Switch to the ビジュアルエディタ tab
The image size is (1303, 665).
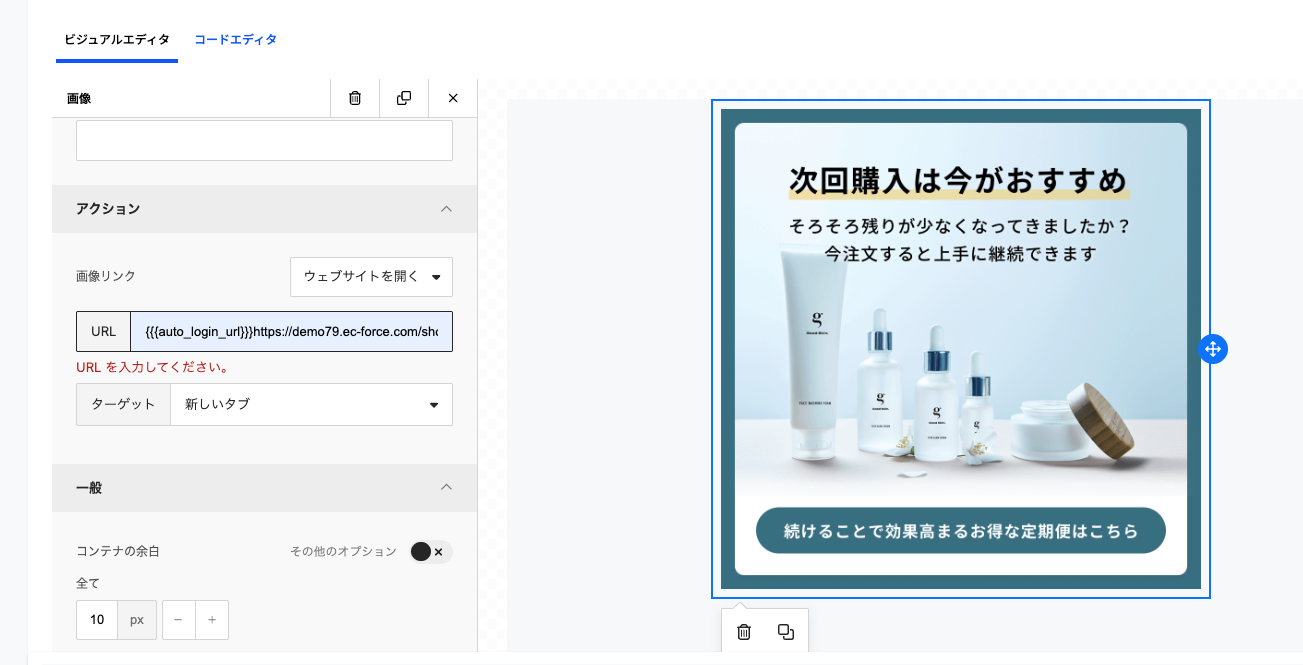pyautogui.click(x=116, y=40)
